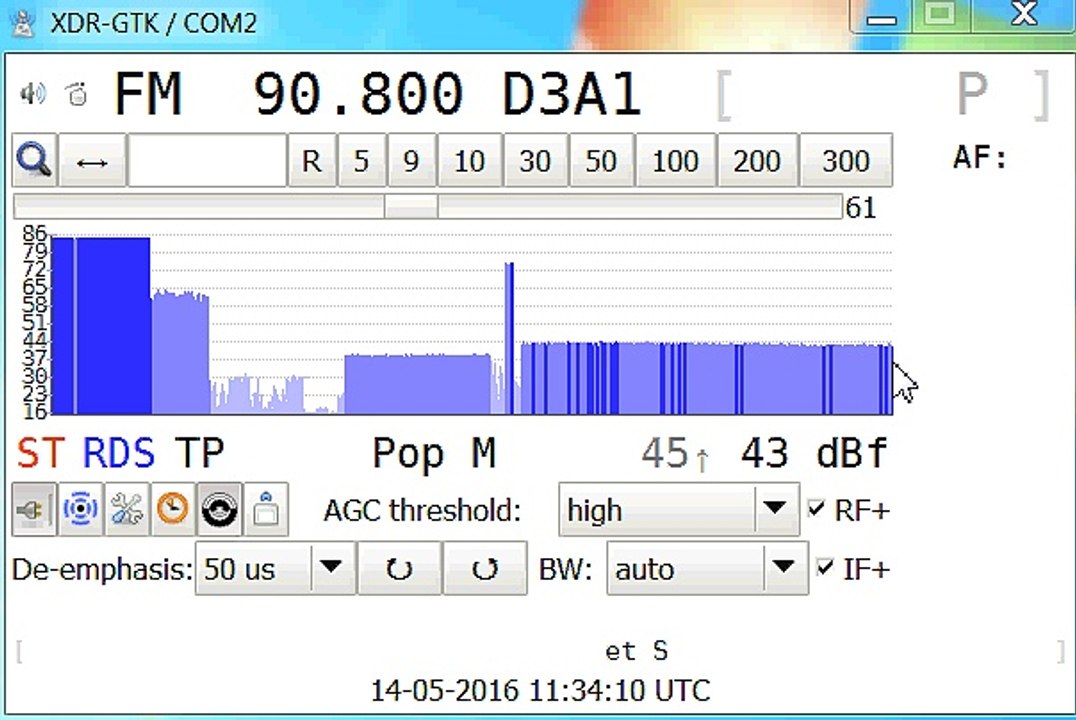The height and width of the screenshot is (720, 1076).
Task: Click the 200 kHz step button
Action: [x=757, y=161]
